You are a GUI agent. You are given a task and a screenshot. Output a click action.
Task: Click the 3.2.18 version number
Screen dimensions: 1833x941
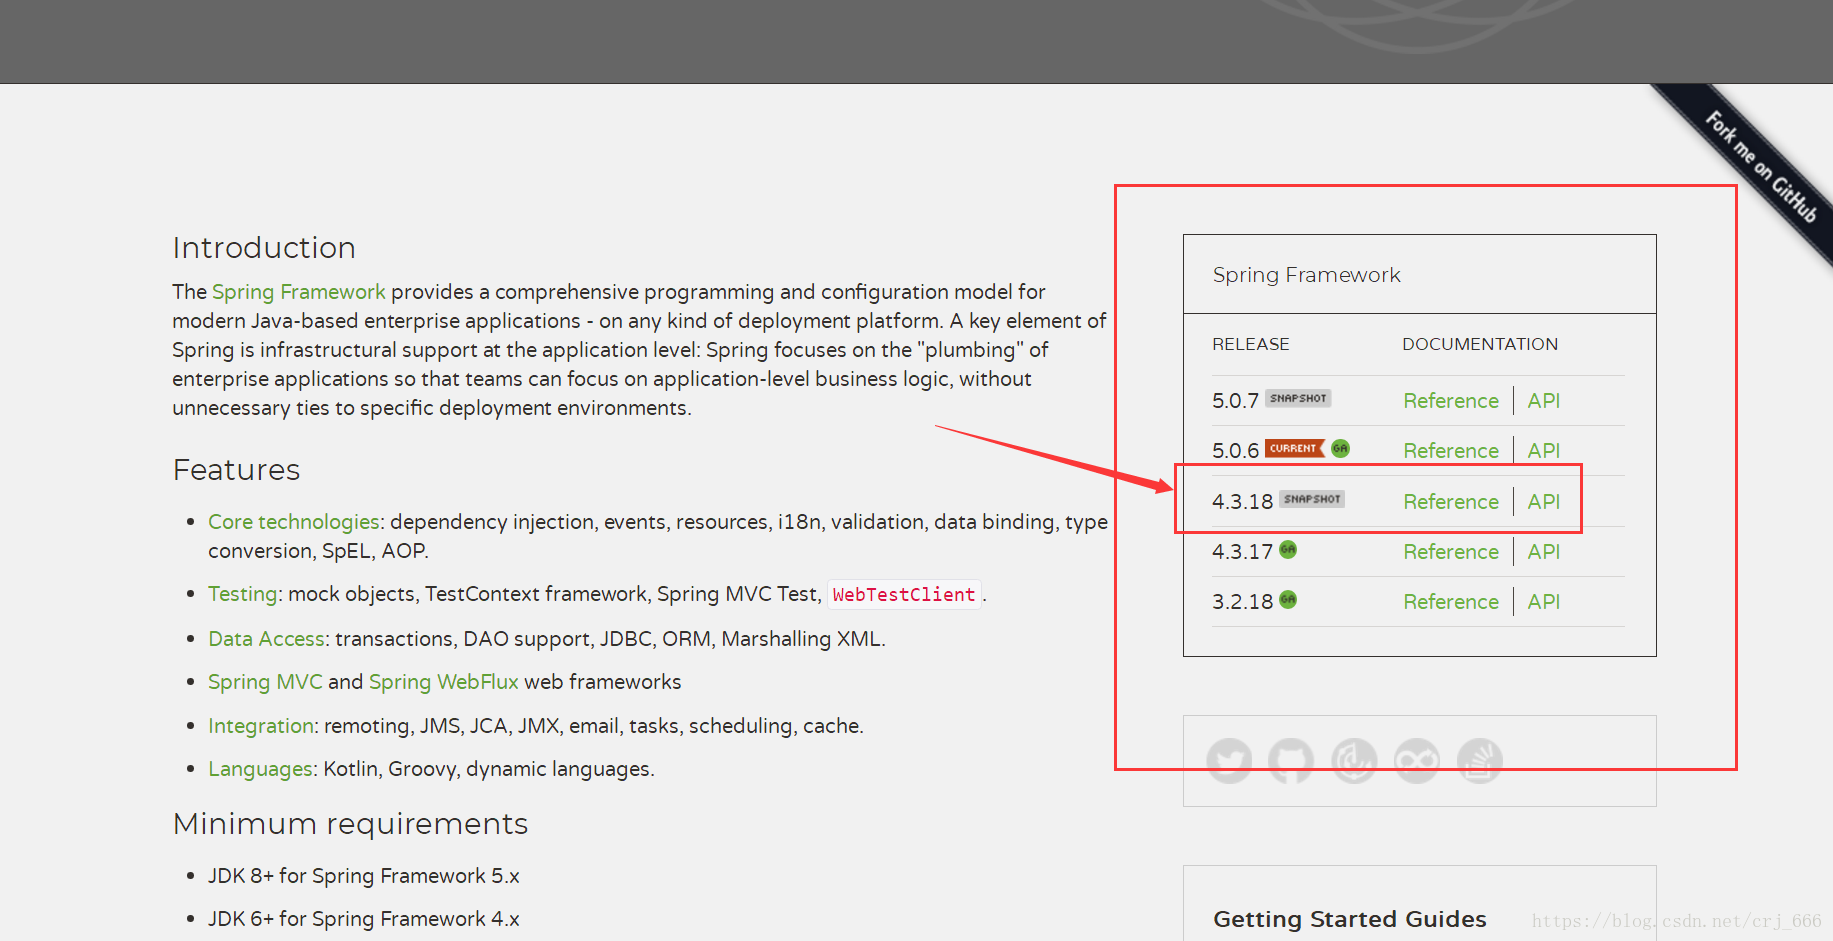[x=1242, y=602]
